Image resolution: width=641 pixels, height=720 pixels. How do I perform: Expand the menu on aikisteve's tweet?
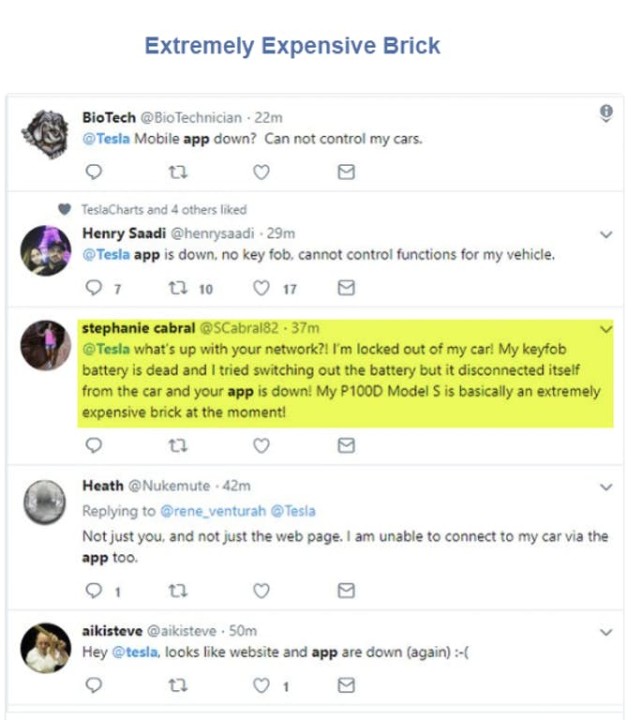coord(606,632)
